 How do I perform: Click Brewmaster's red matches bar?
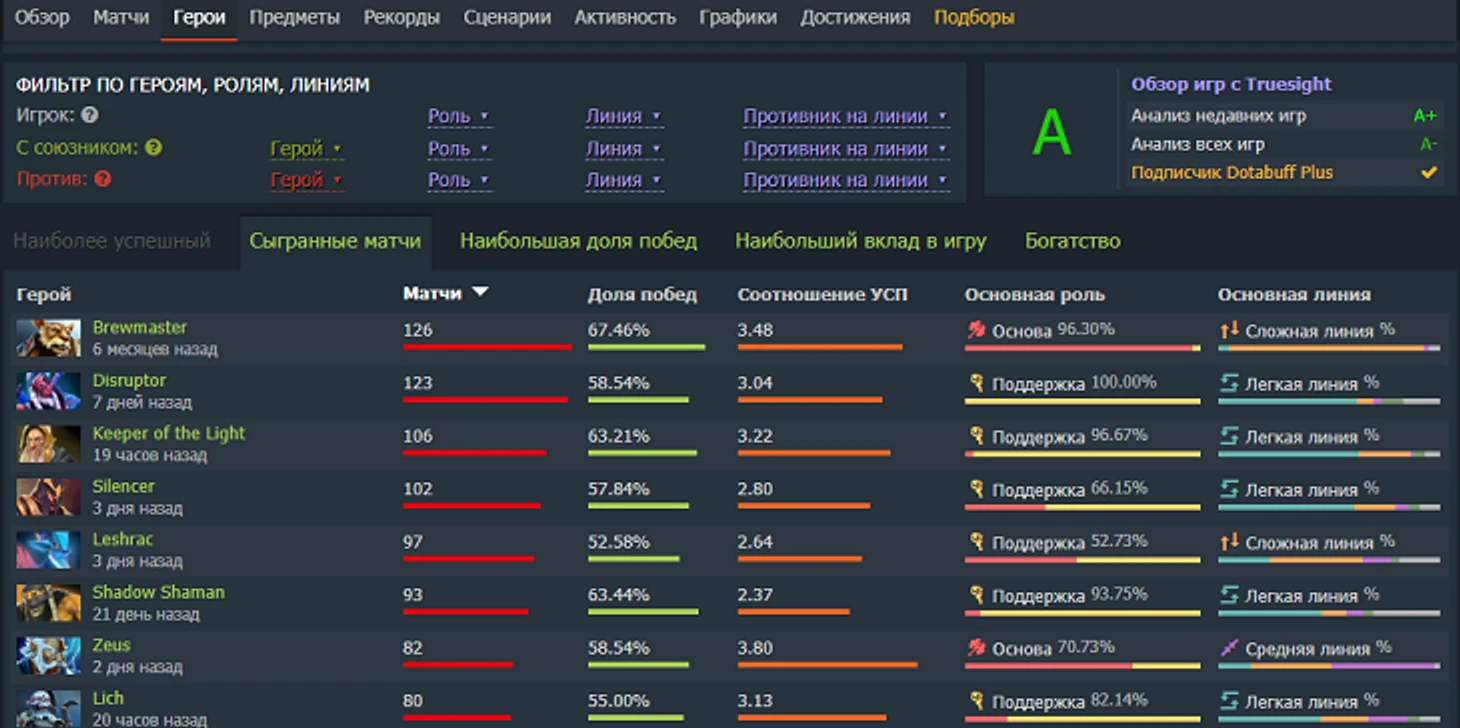[487, 347]
